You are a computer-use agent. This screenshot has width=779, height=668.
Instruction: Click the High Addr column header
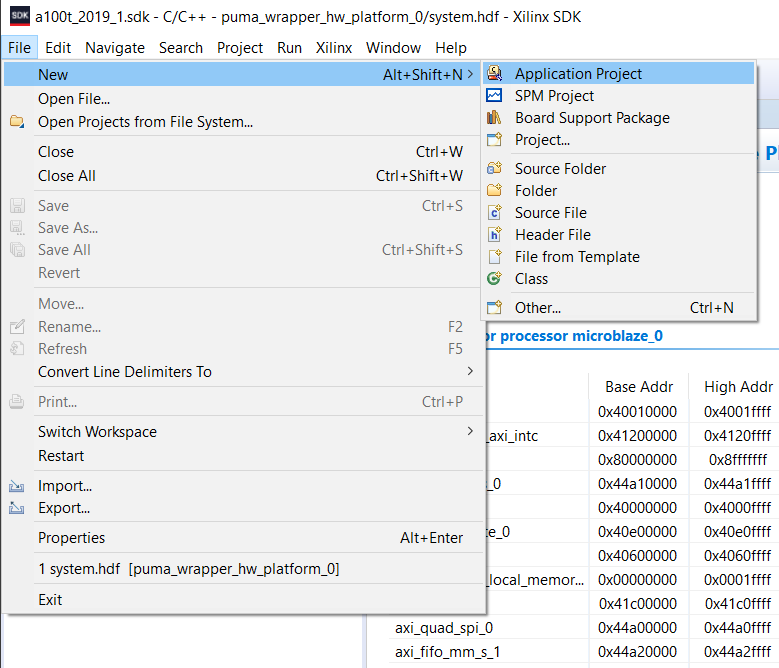click(738, 386)
